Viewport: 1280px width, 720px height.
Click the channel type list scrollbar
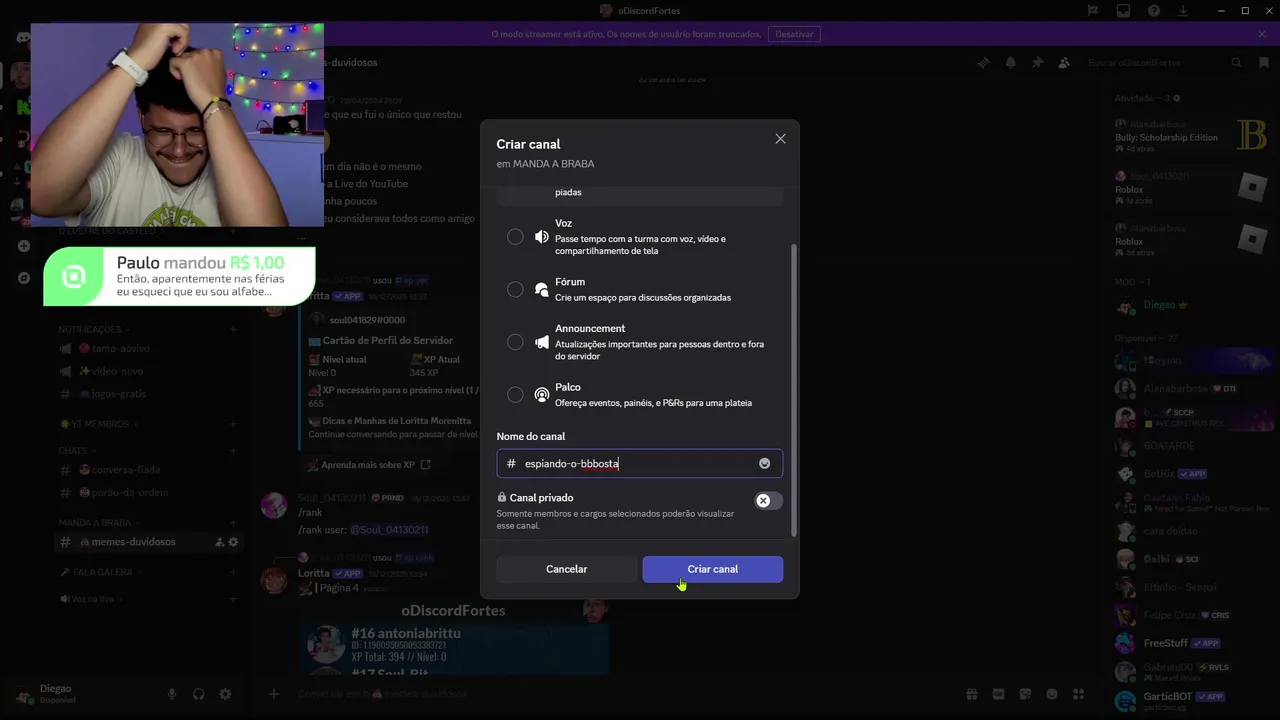pos(794,390)
